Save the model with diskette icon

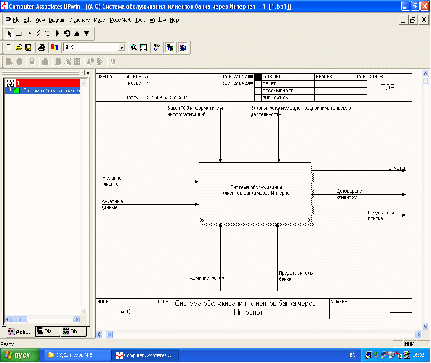click(x=28, y=47)
